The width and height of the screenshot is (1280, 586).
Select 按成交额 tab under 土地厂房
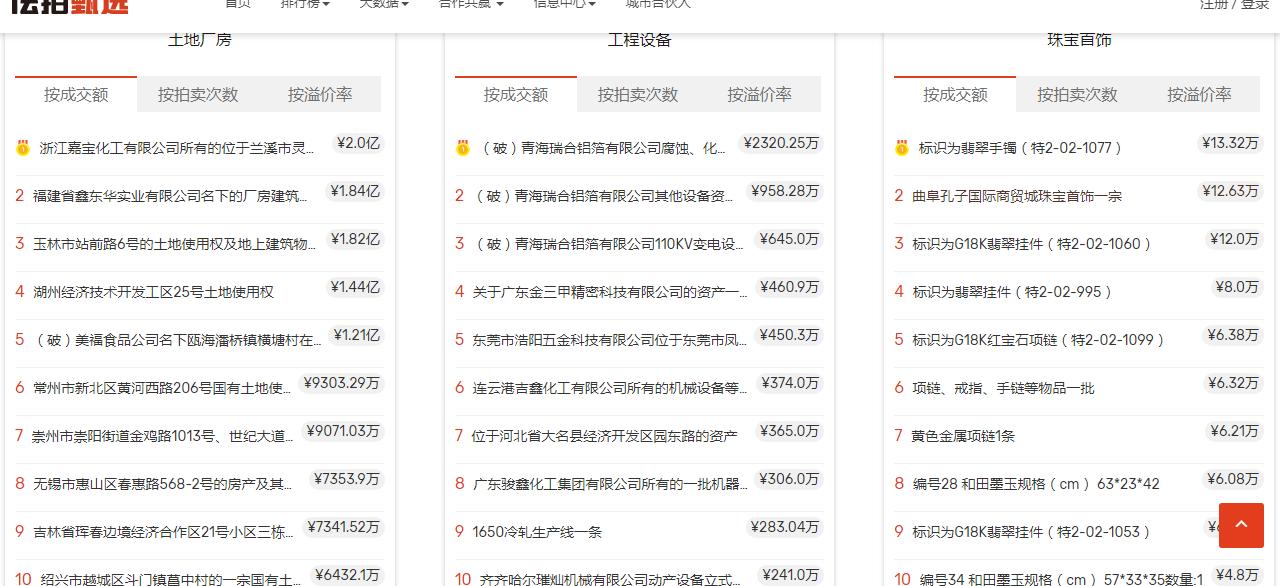(76, 95)
